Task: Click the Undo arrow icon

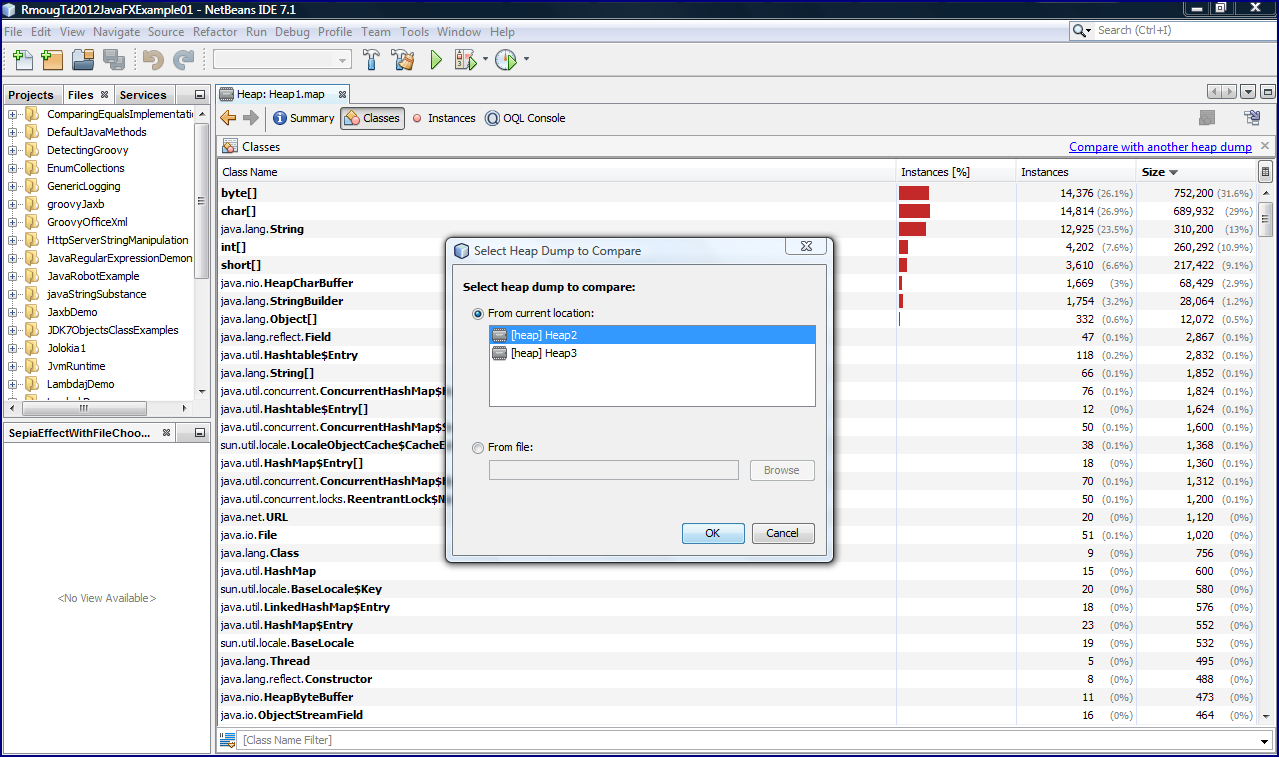Action: (x=153, y=60)
